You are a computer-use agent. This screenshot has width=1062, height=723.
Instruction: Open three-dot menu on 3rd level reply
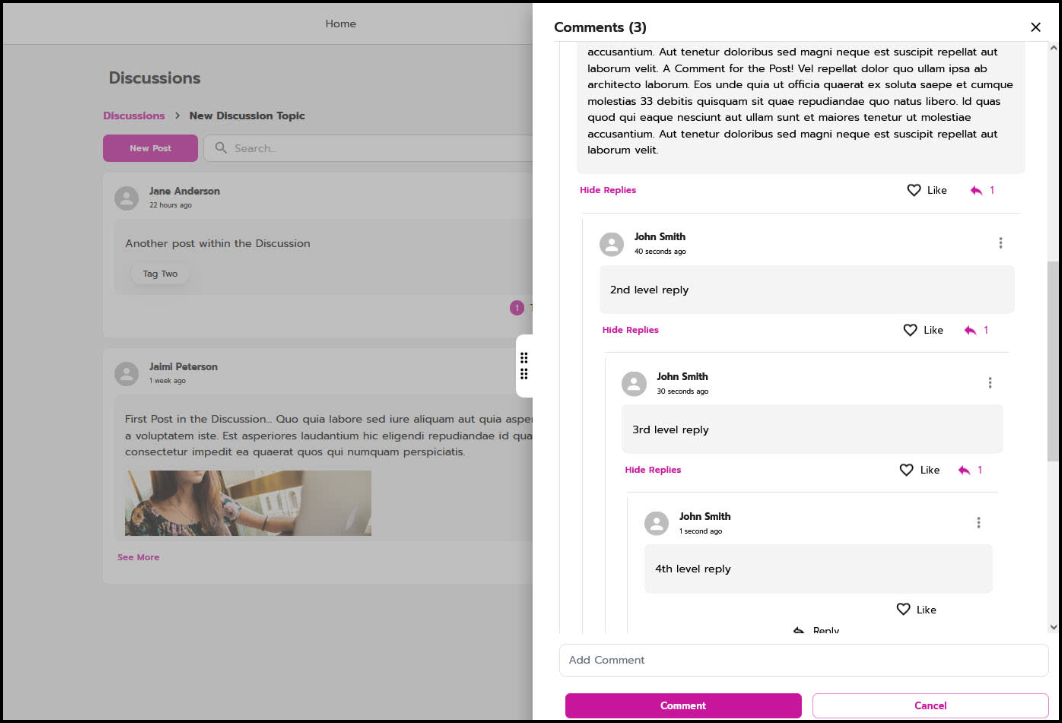989,383
